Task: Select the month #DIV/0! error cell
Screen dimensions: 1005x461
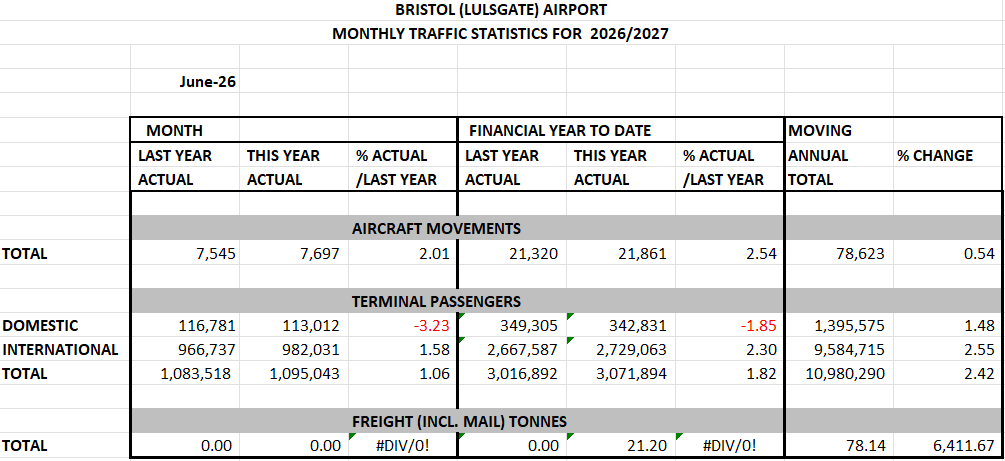Action: point(403,446)
